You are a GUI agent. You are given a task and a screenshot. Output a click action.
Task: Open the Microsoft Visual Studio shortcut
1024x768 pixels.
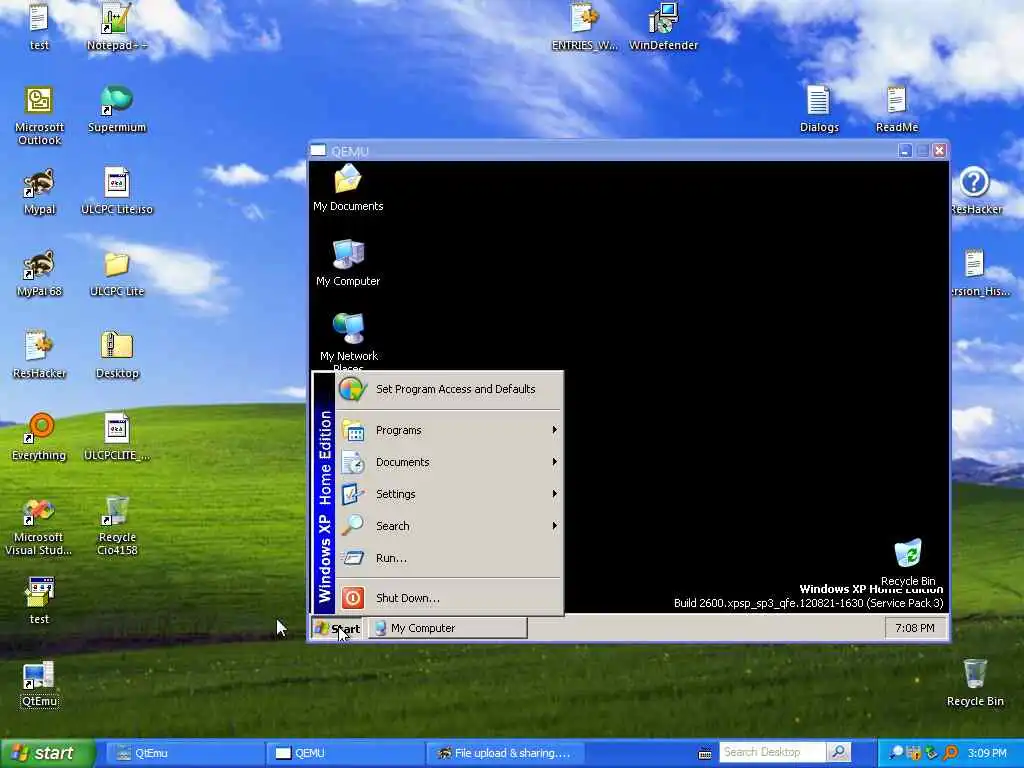39,526
